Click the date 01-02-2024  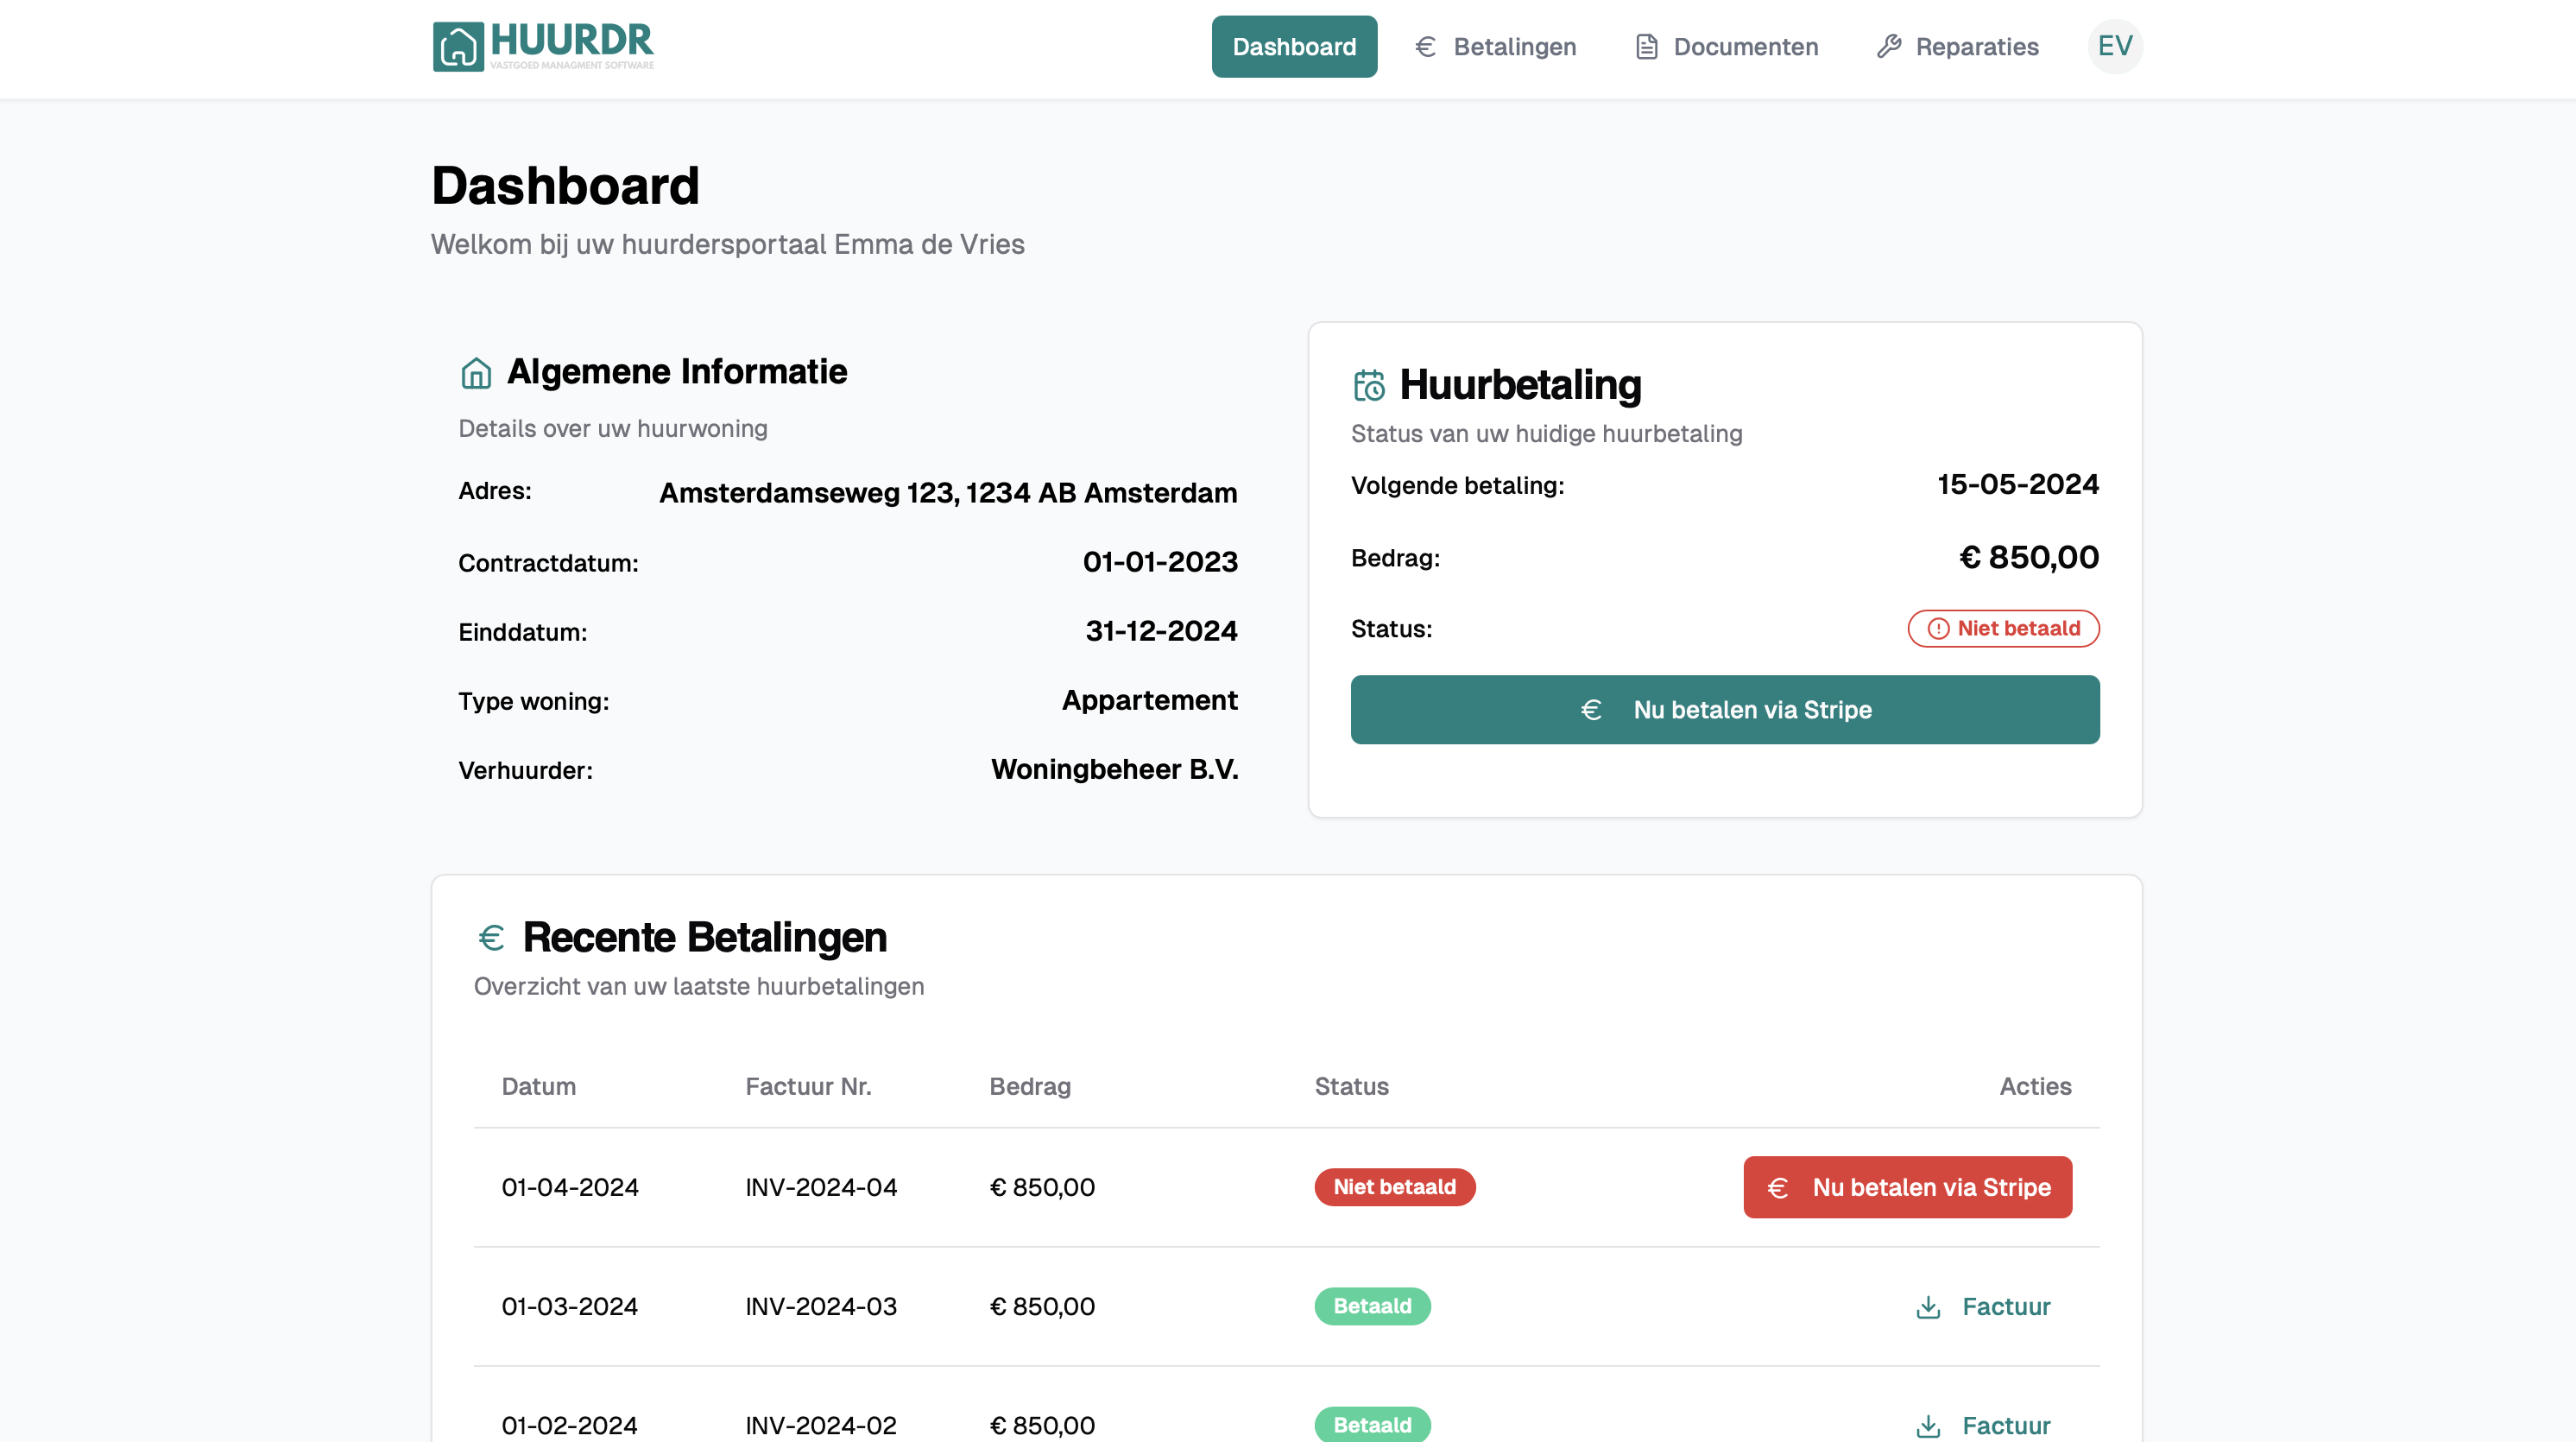point(570,1425)
